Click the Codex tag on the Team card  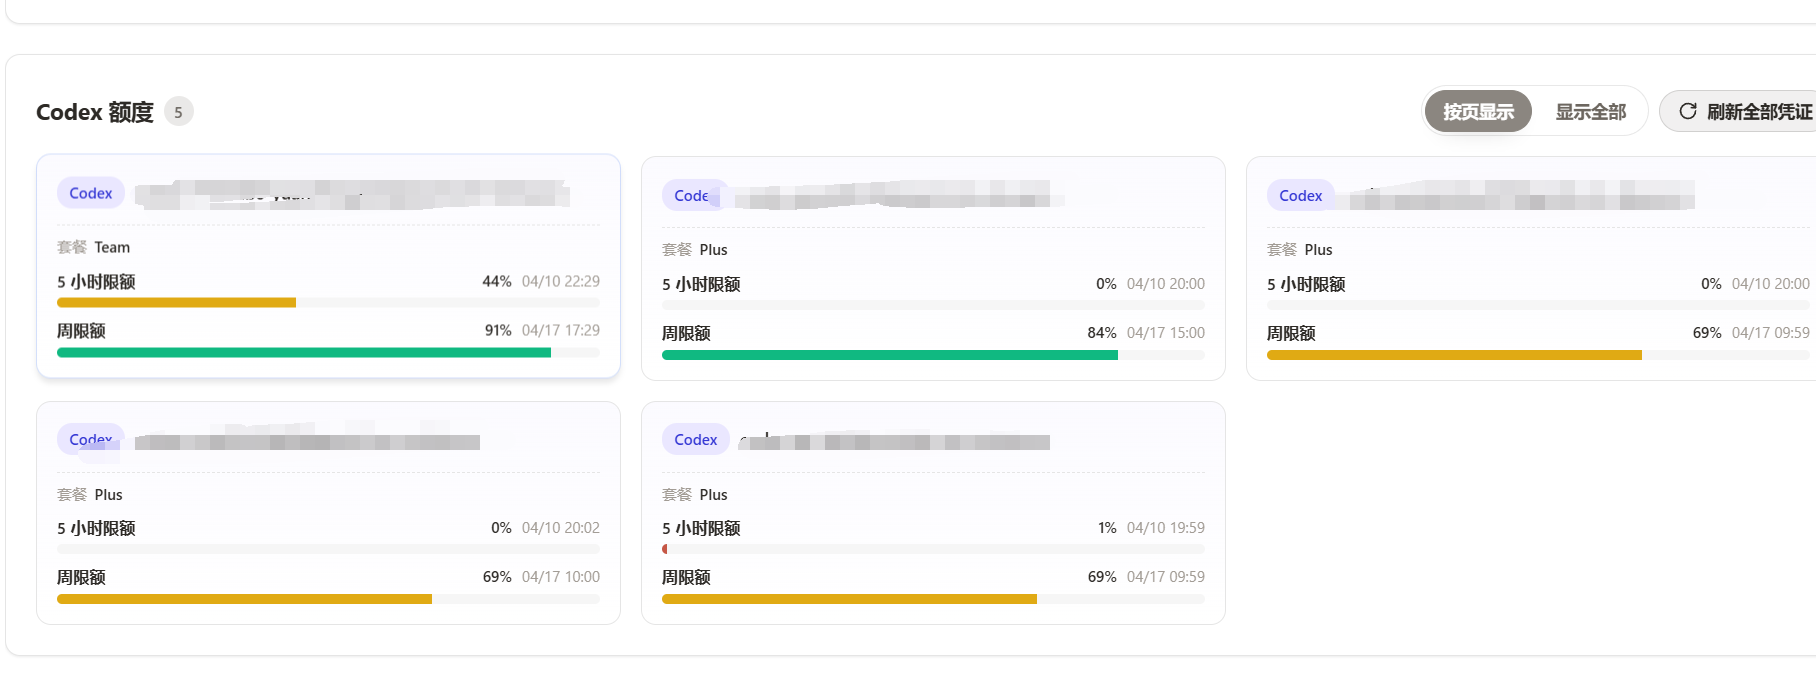(91, 193)
